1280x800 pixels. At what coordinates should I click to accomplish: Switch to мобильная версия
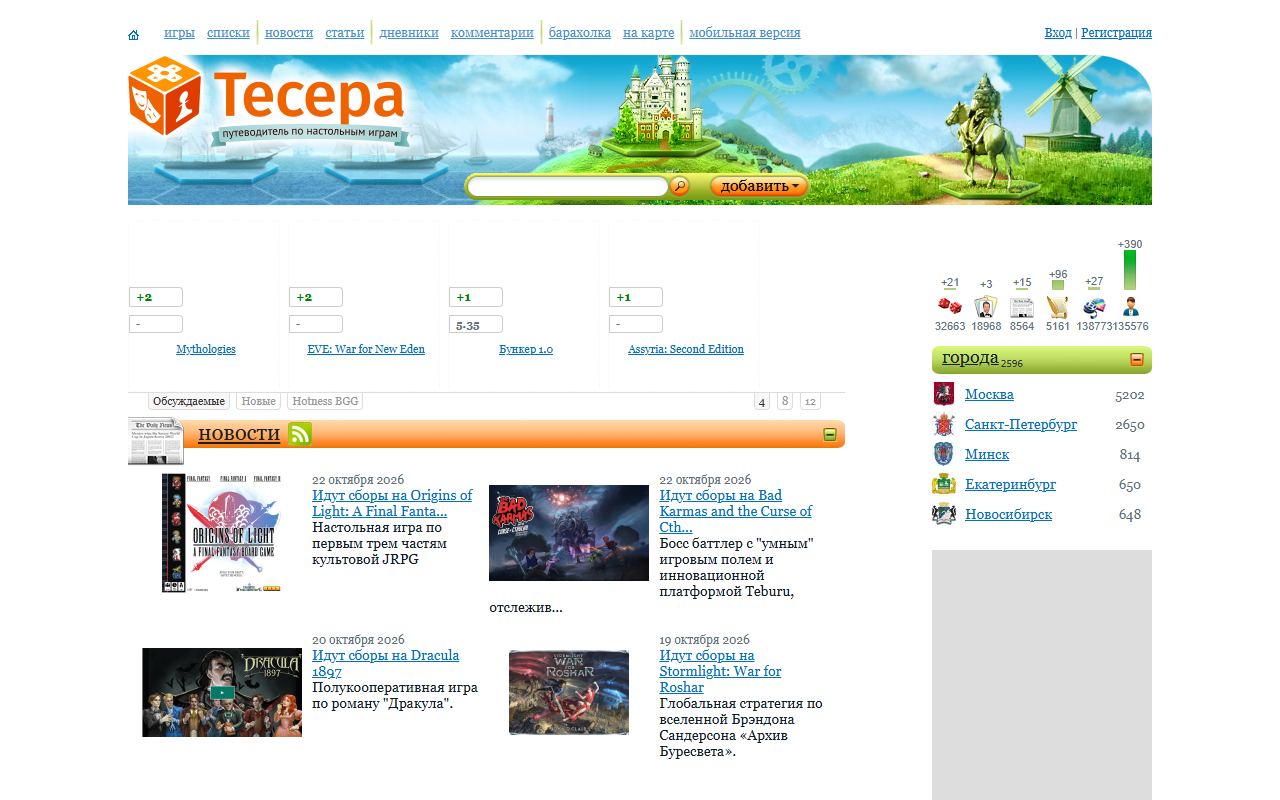pos(745,32)
